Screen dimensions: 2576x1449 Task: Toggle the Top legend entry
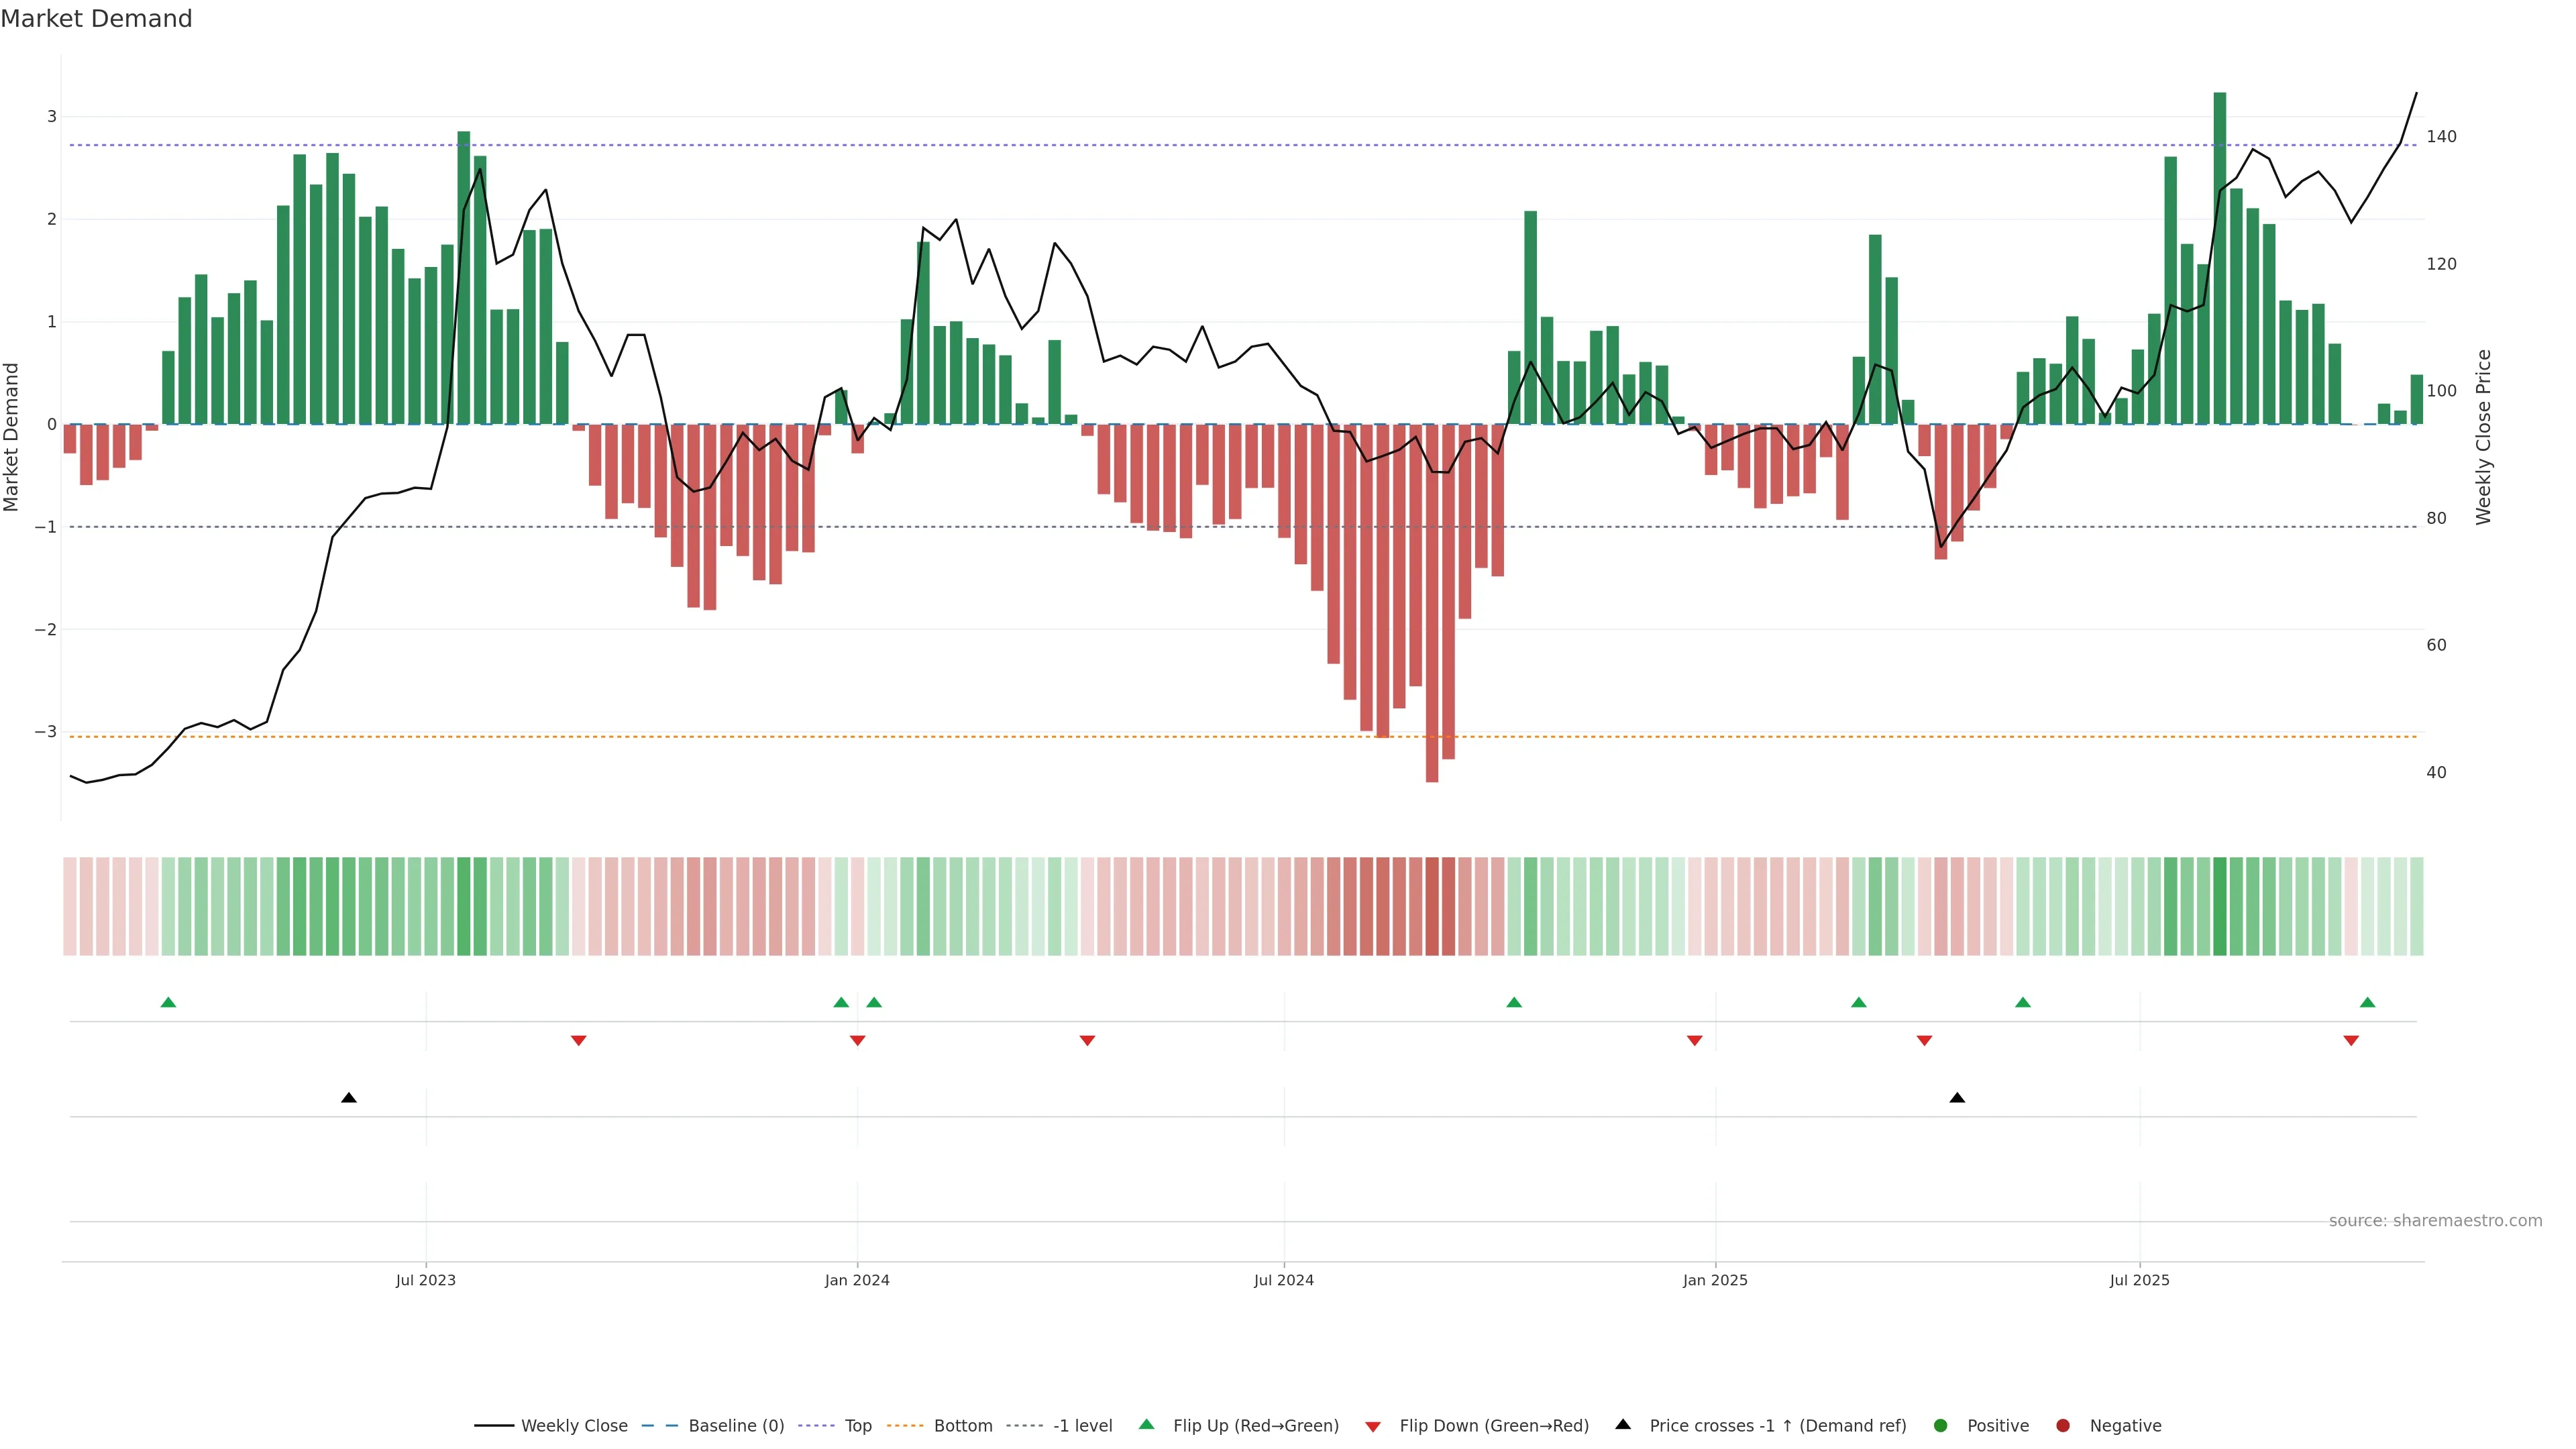857,1426
